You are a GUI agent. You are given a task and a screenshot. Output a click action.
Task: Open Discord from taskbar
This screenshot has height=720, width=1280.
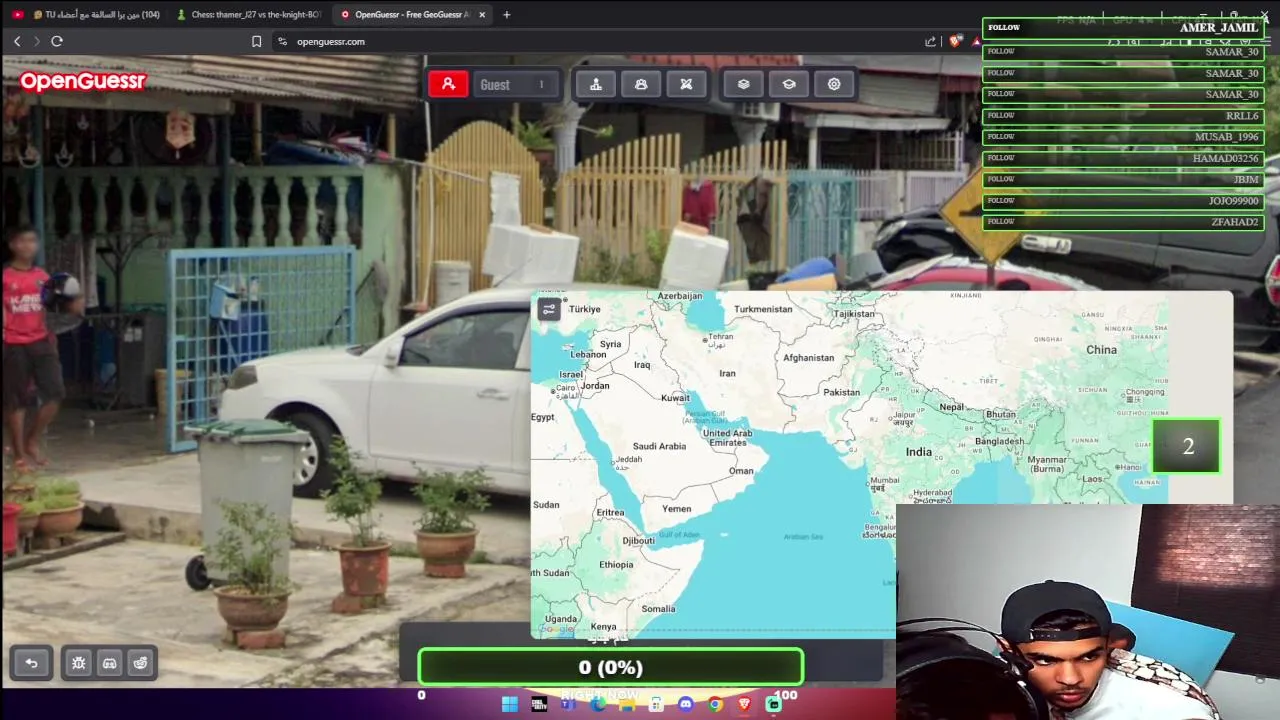[685, 704]
